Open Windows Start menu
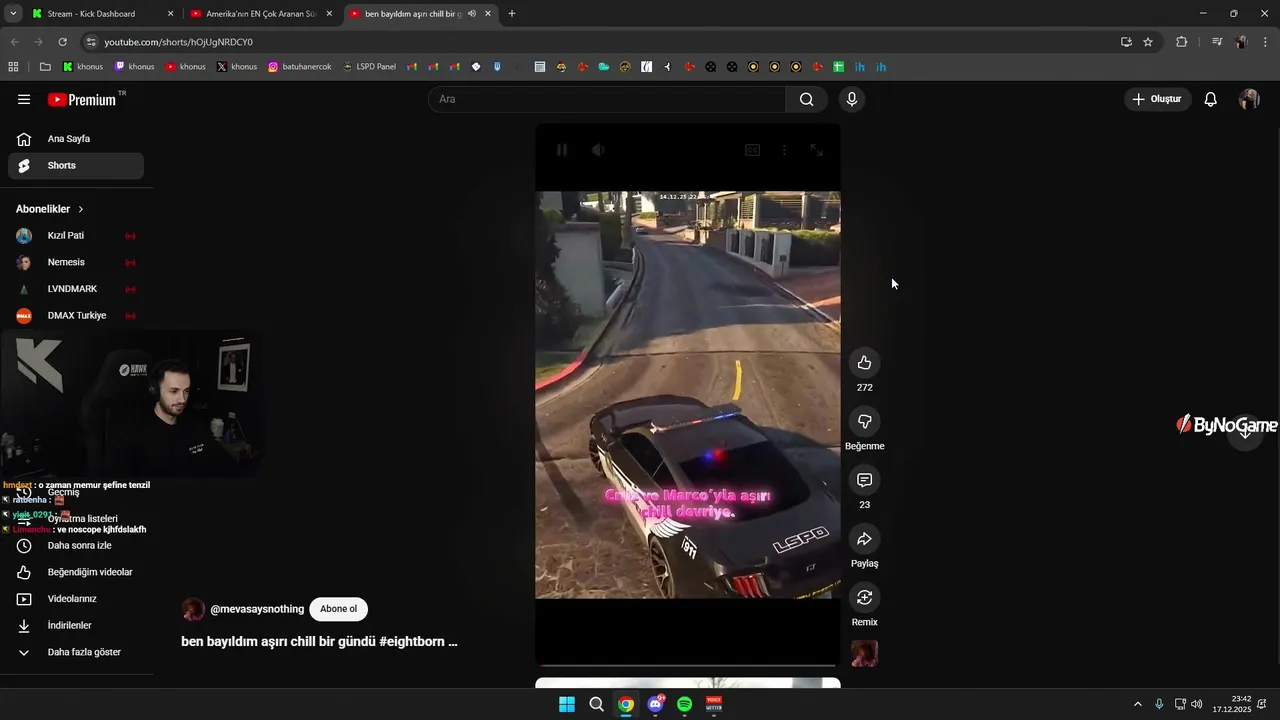 pos(567,704)
